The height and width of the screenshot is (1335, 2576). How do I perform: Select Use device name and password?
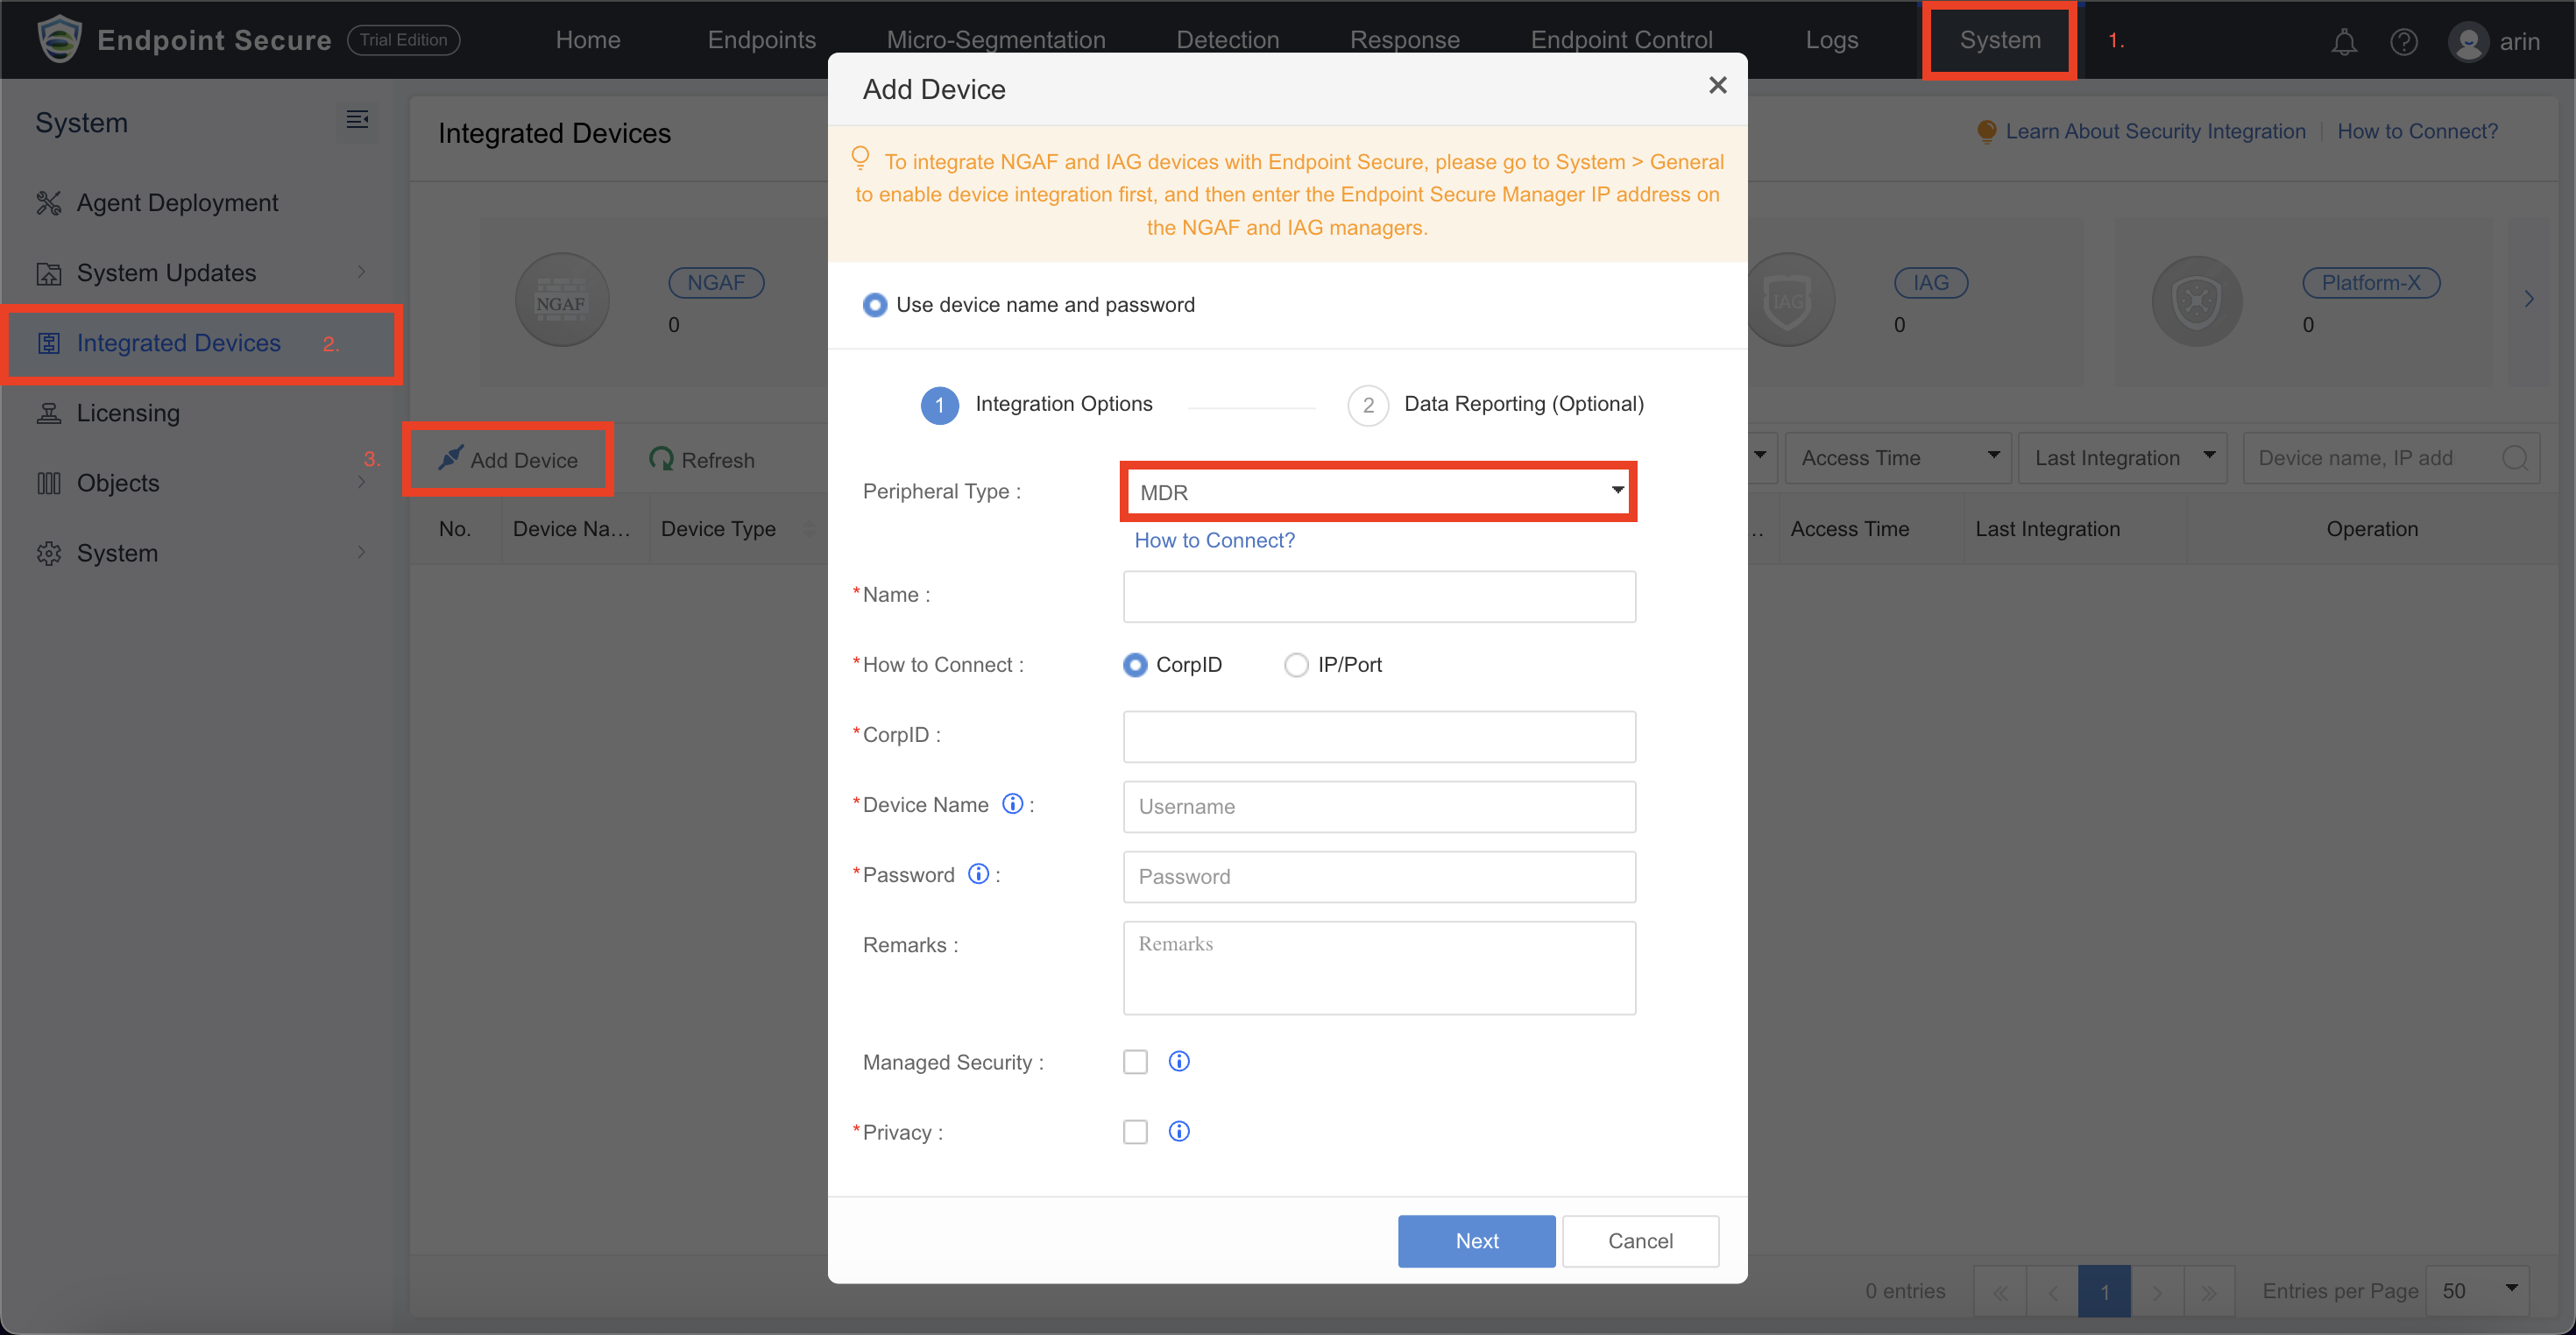874,305
